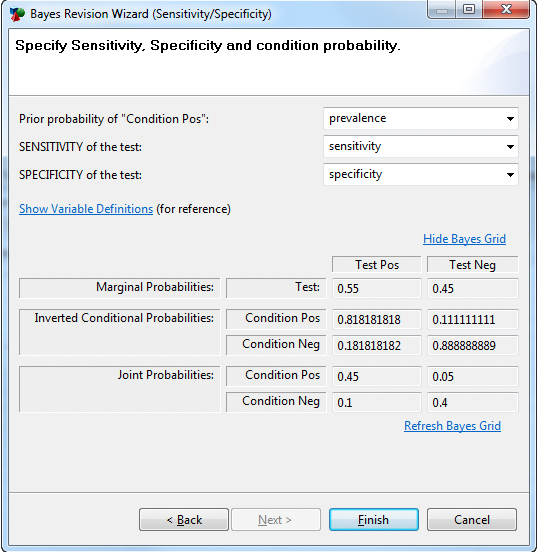Click the Test Neg column header

click(473, 264)
